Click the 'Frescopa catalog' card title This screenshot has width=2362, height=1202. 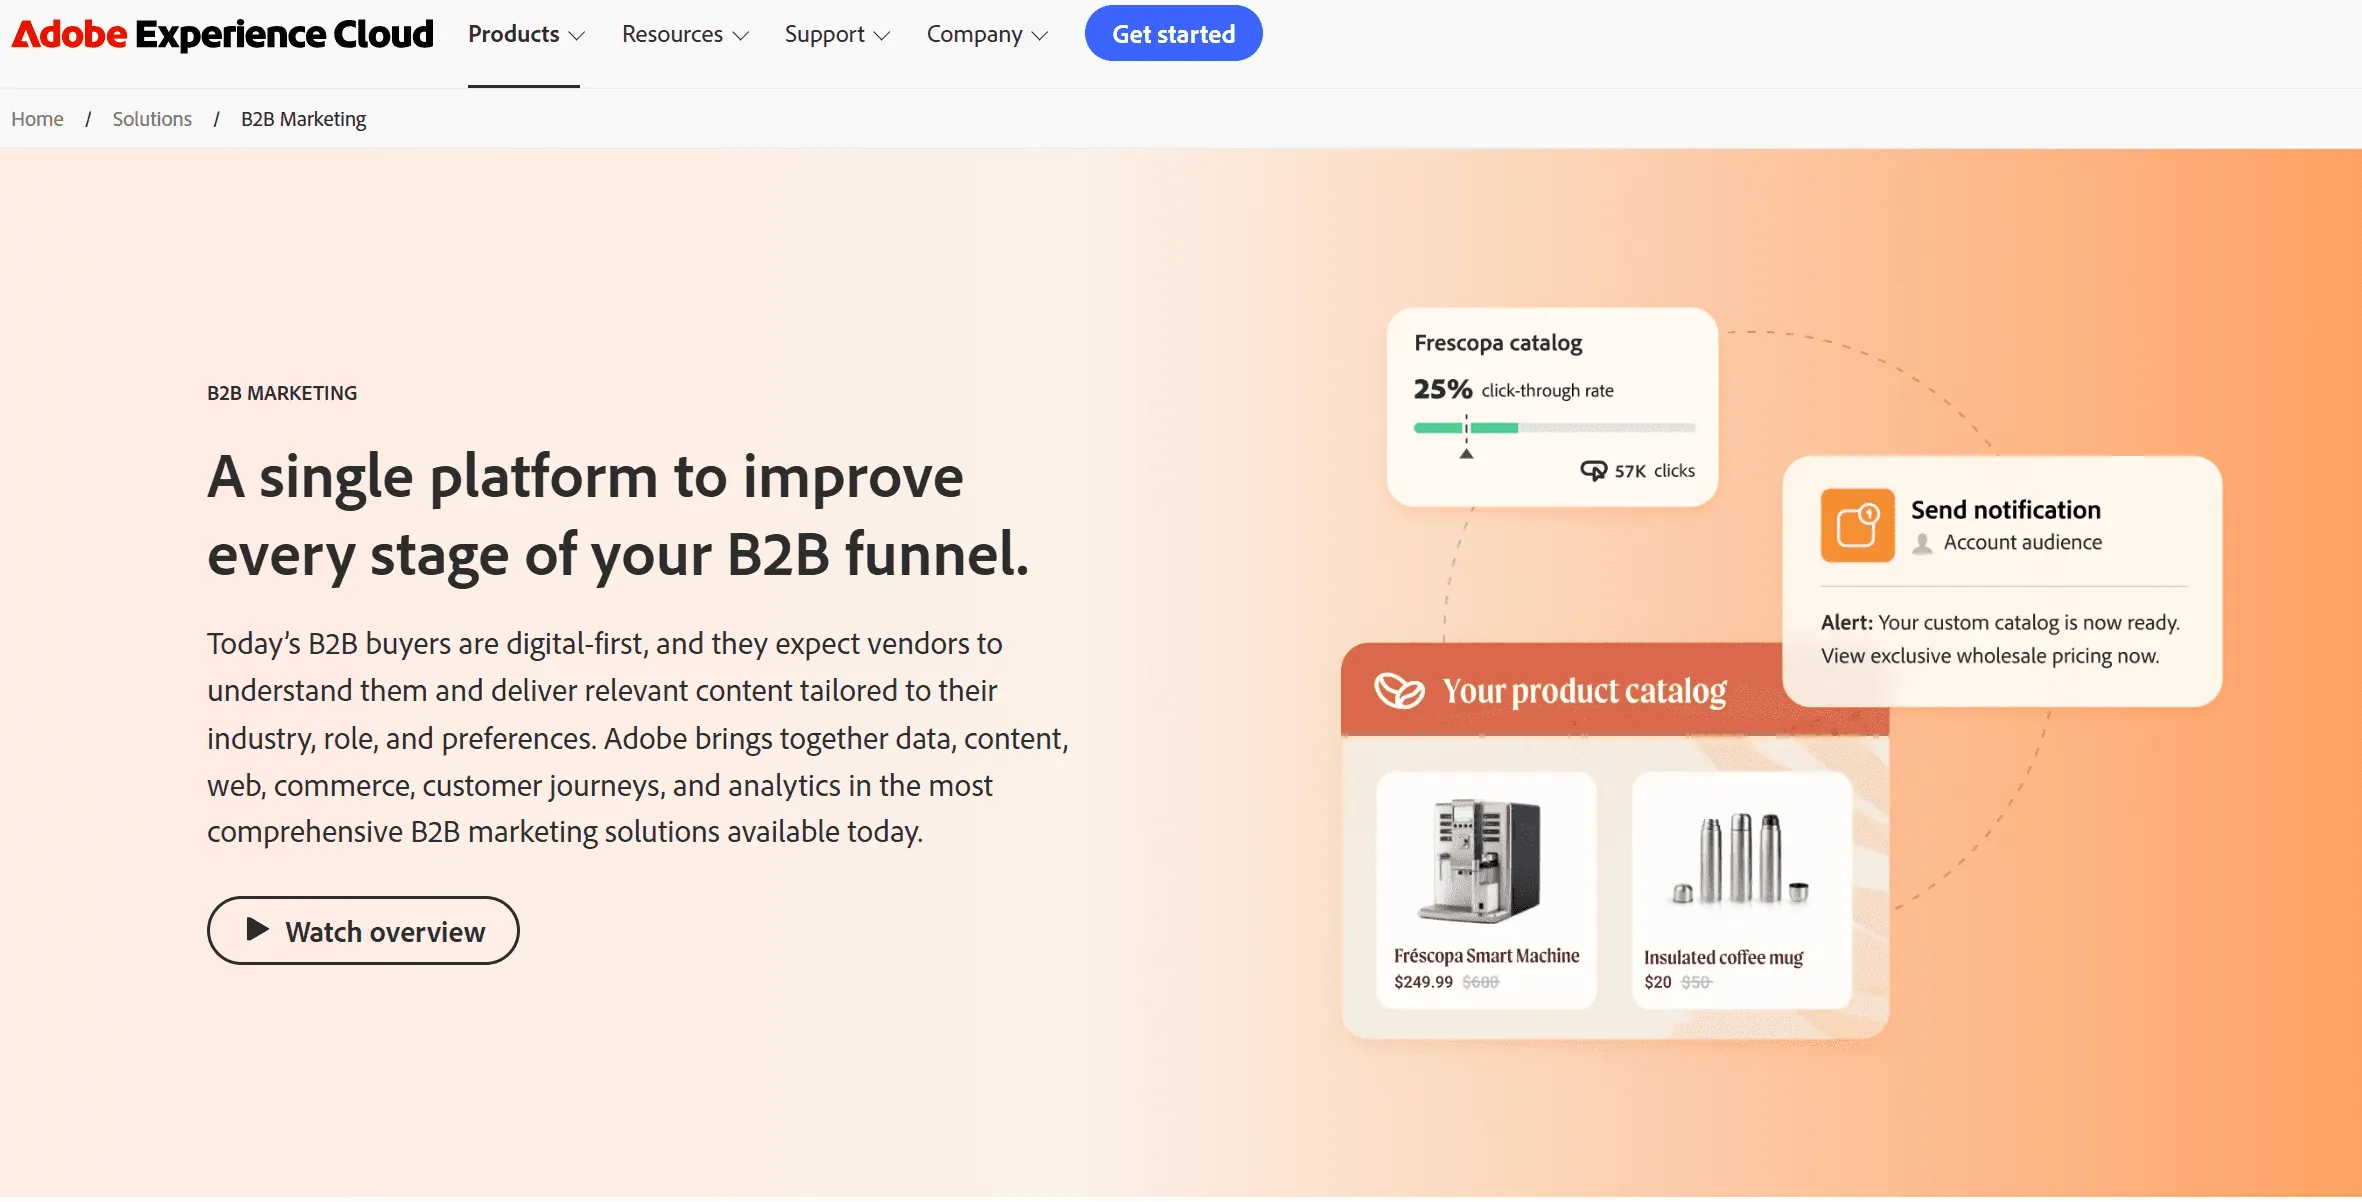[1498, 343]
